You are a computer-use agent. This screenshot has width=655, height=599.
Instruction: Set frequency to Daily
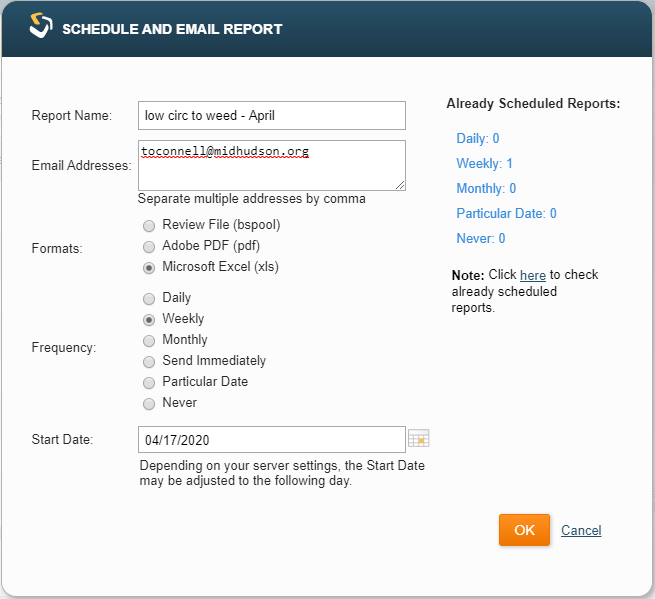(149, 299)
